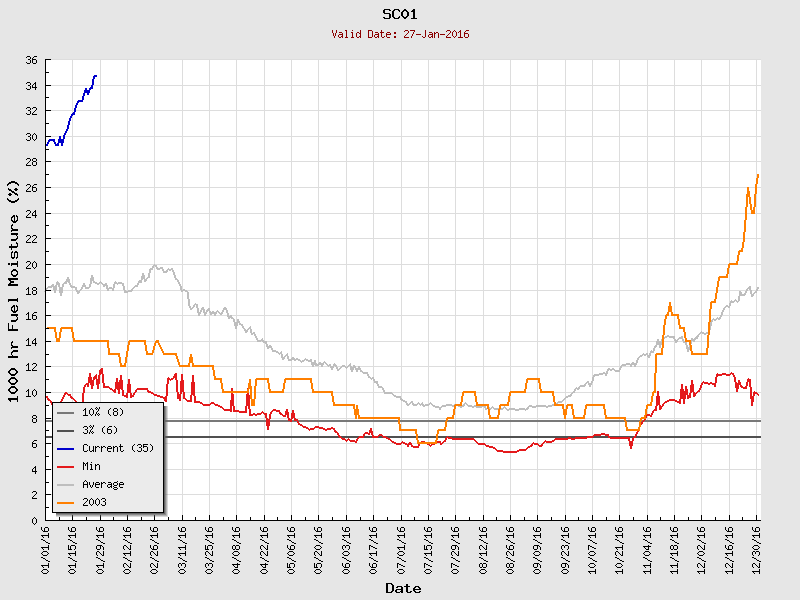The height and width of the screenshot is (600, 800).
Task: Click the SC01 chart title
Action: [x=400, y=14]
